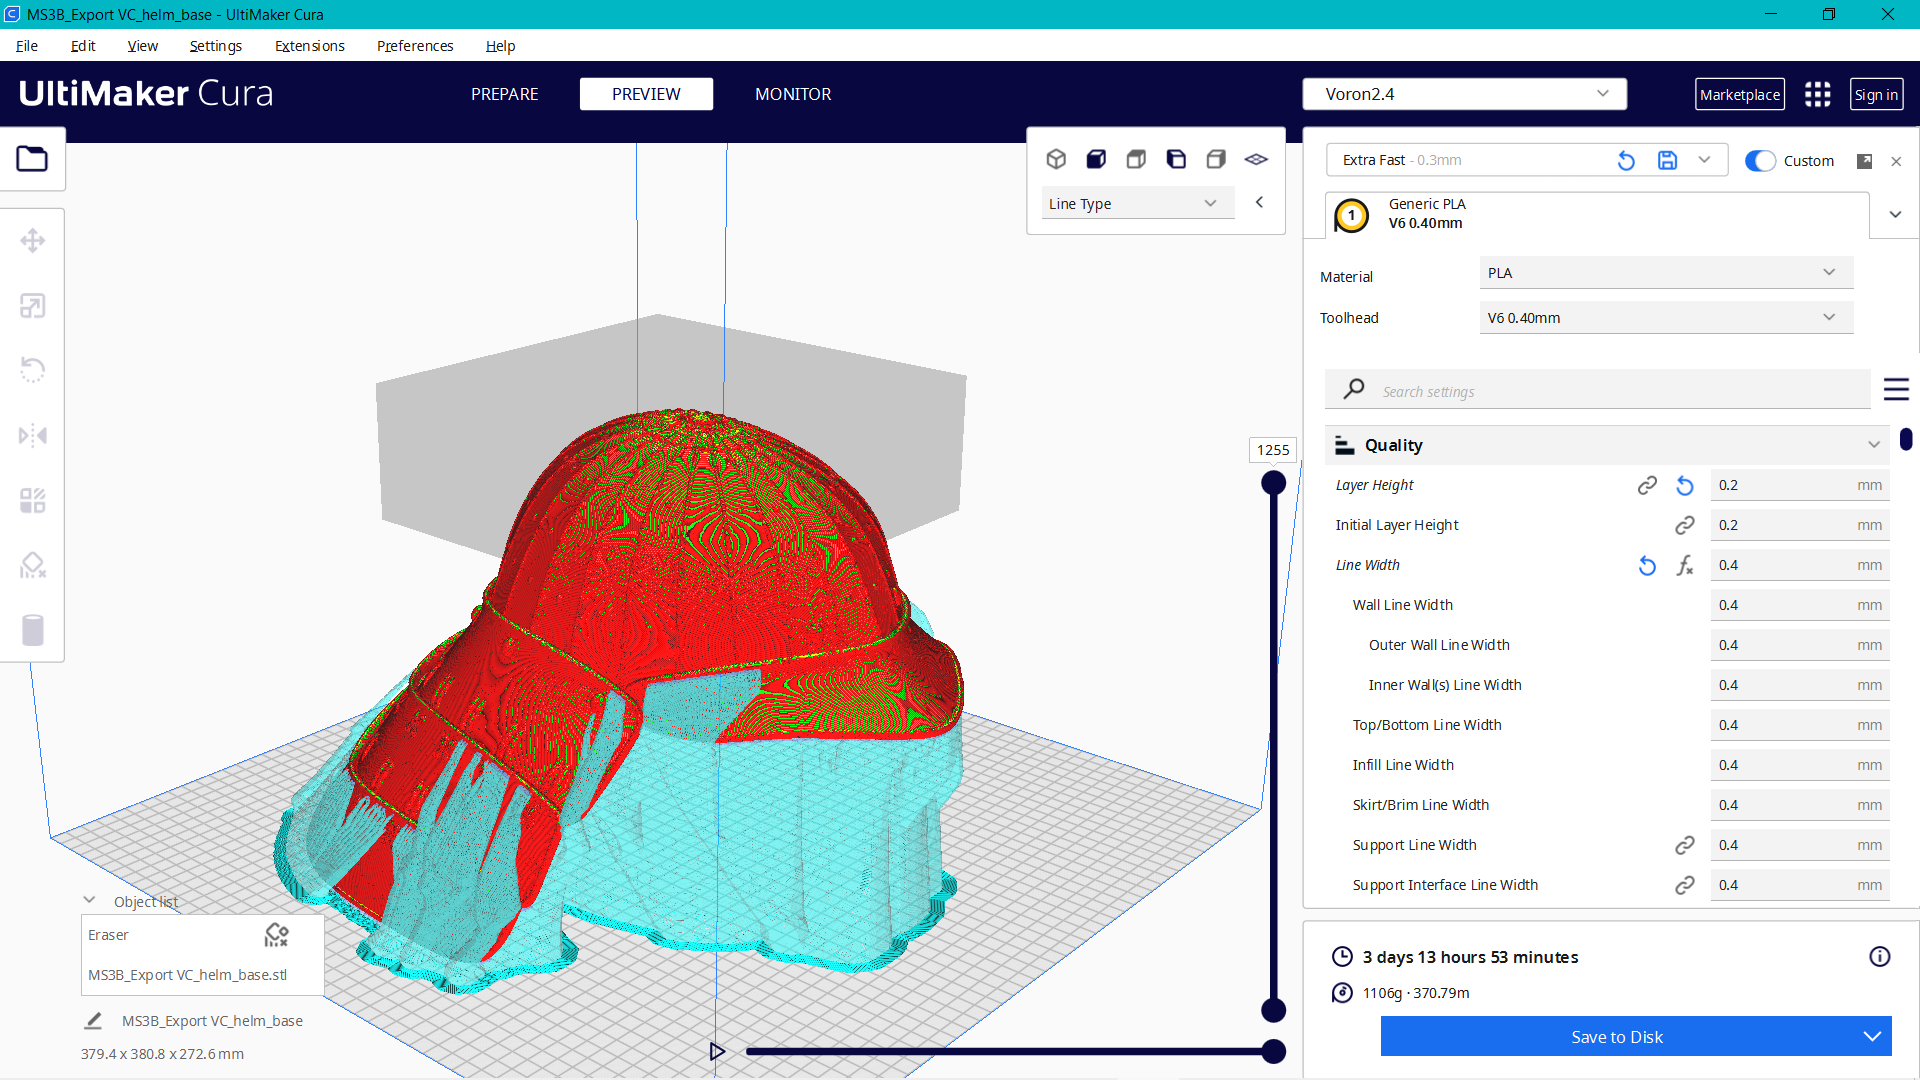The width and height of the screenshot is (1920, 1080).
Task: Select the Support Blocker tool
Action: point(33,565)
